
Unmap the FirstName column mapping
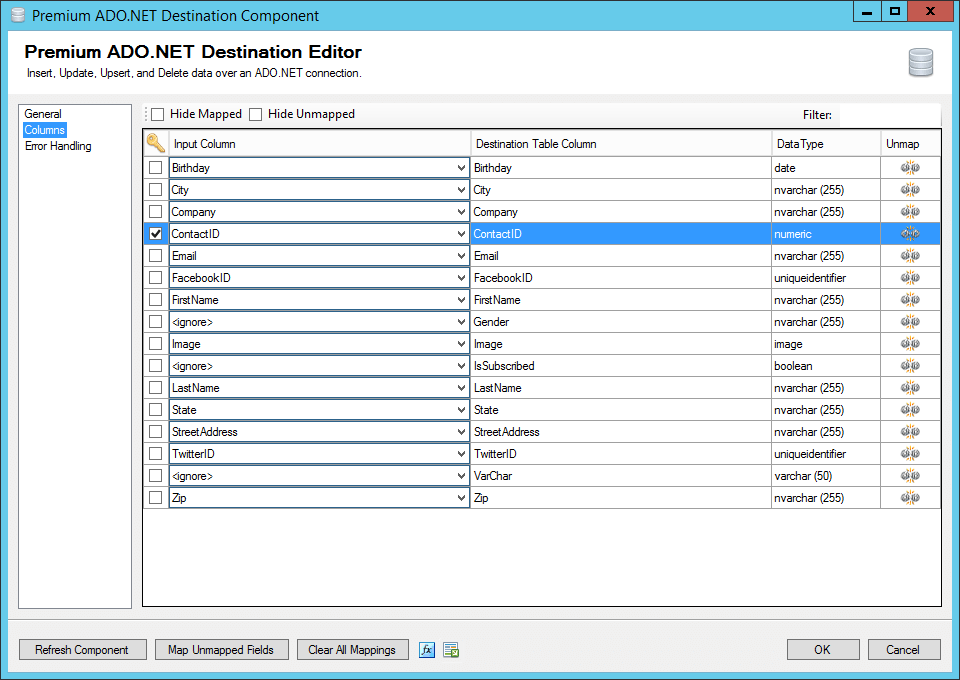[910, 300]
